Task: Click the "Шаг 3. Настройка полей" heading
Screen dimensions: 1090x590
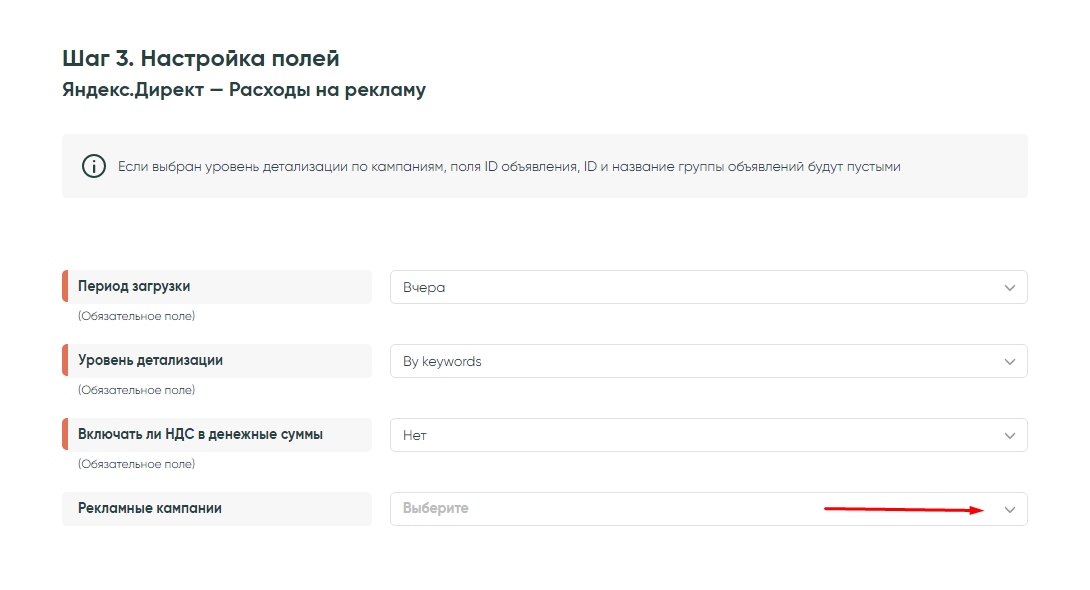Action: [201, 58]
